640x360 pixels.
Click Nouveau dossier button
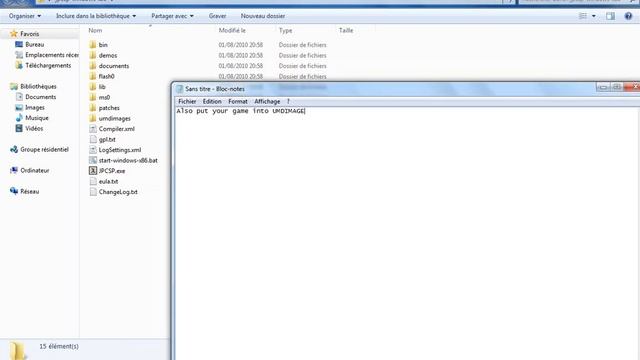(x=263, y=16)
